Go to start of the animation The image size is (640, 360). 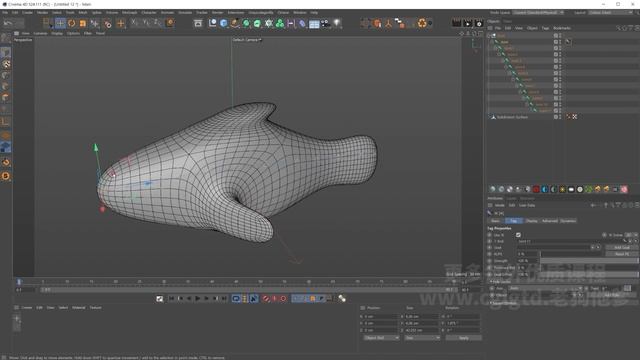(x=171, y=299)
